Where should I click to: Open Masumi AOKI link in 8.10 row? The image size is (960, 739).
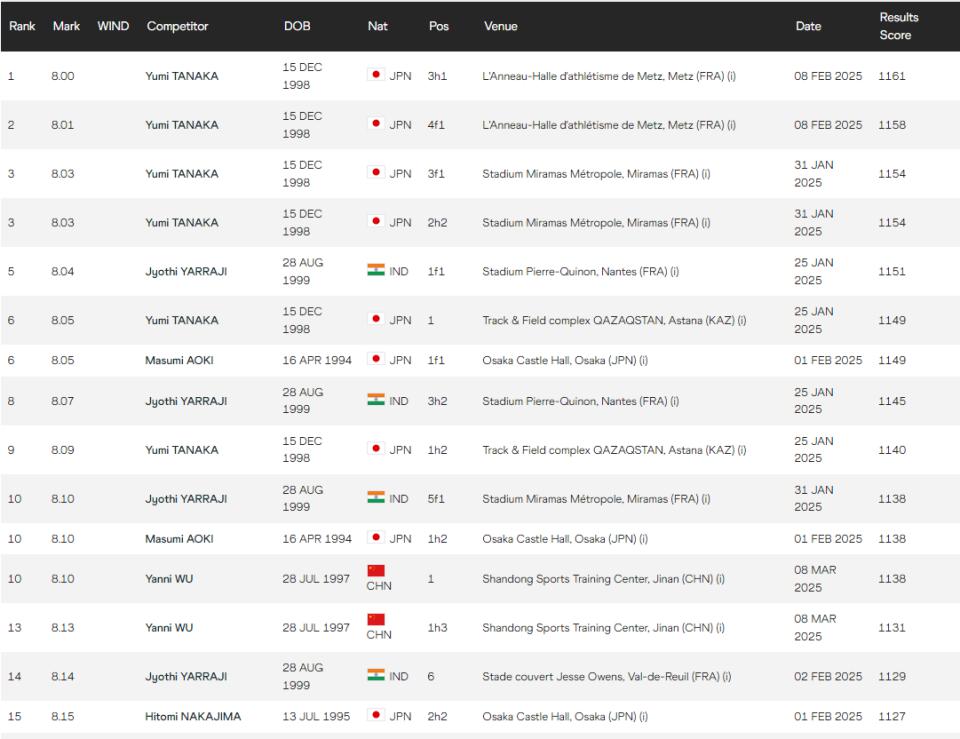click(x=179, y=539)
